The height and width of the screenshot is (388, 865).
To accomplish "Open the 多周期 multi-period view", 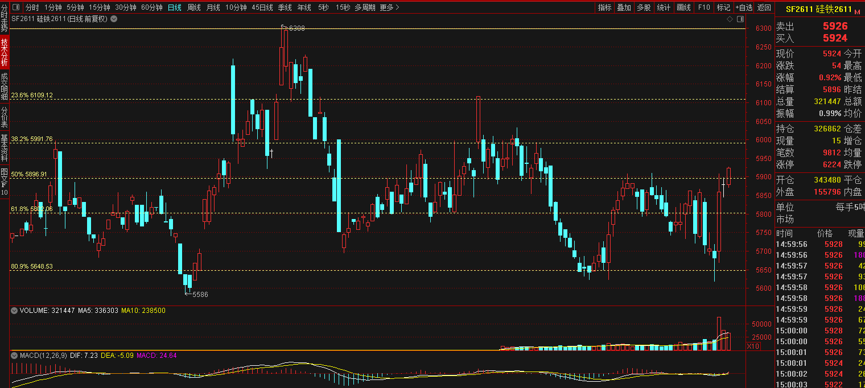I will pos(365,8).
